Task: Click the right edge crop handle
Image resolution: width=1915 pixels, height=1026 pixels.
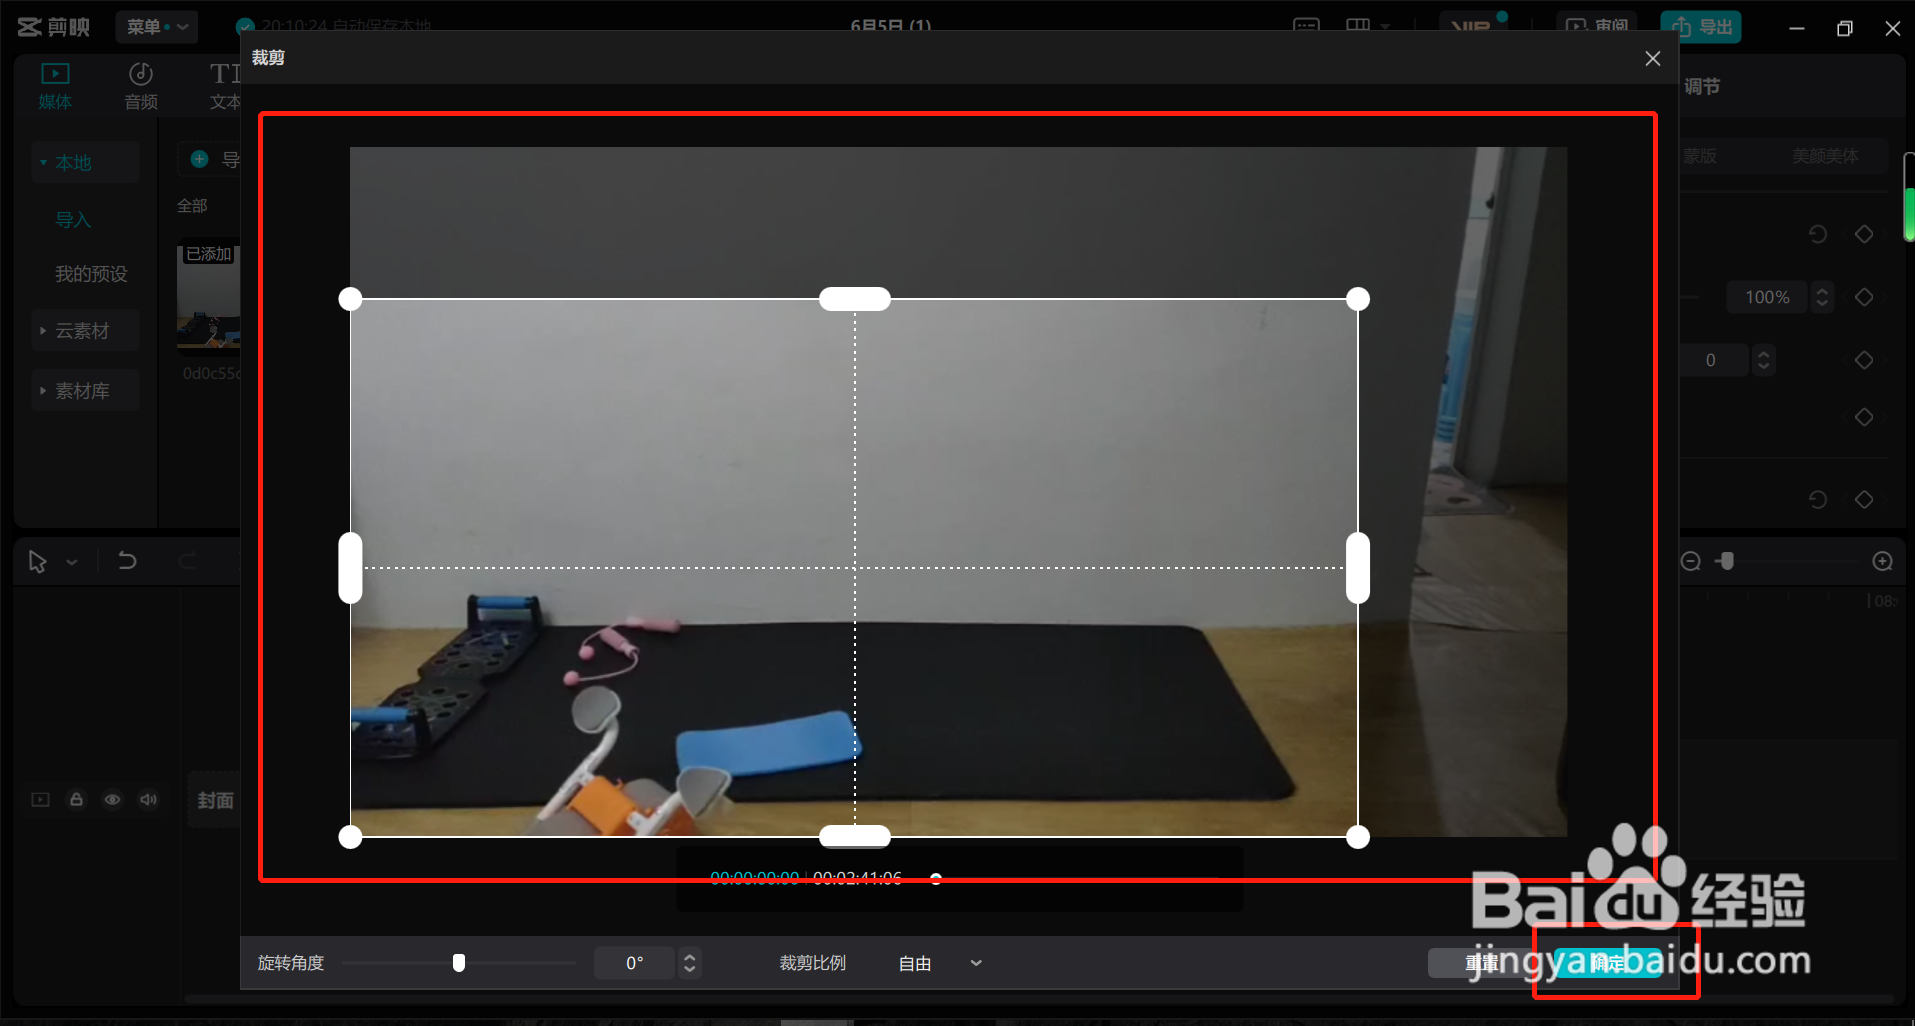Action: (x=1358, y=568)
